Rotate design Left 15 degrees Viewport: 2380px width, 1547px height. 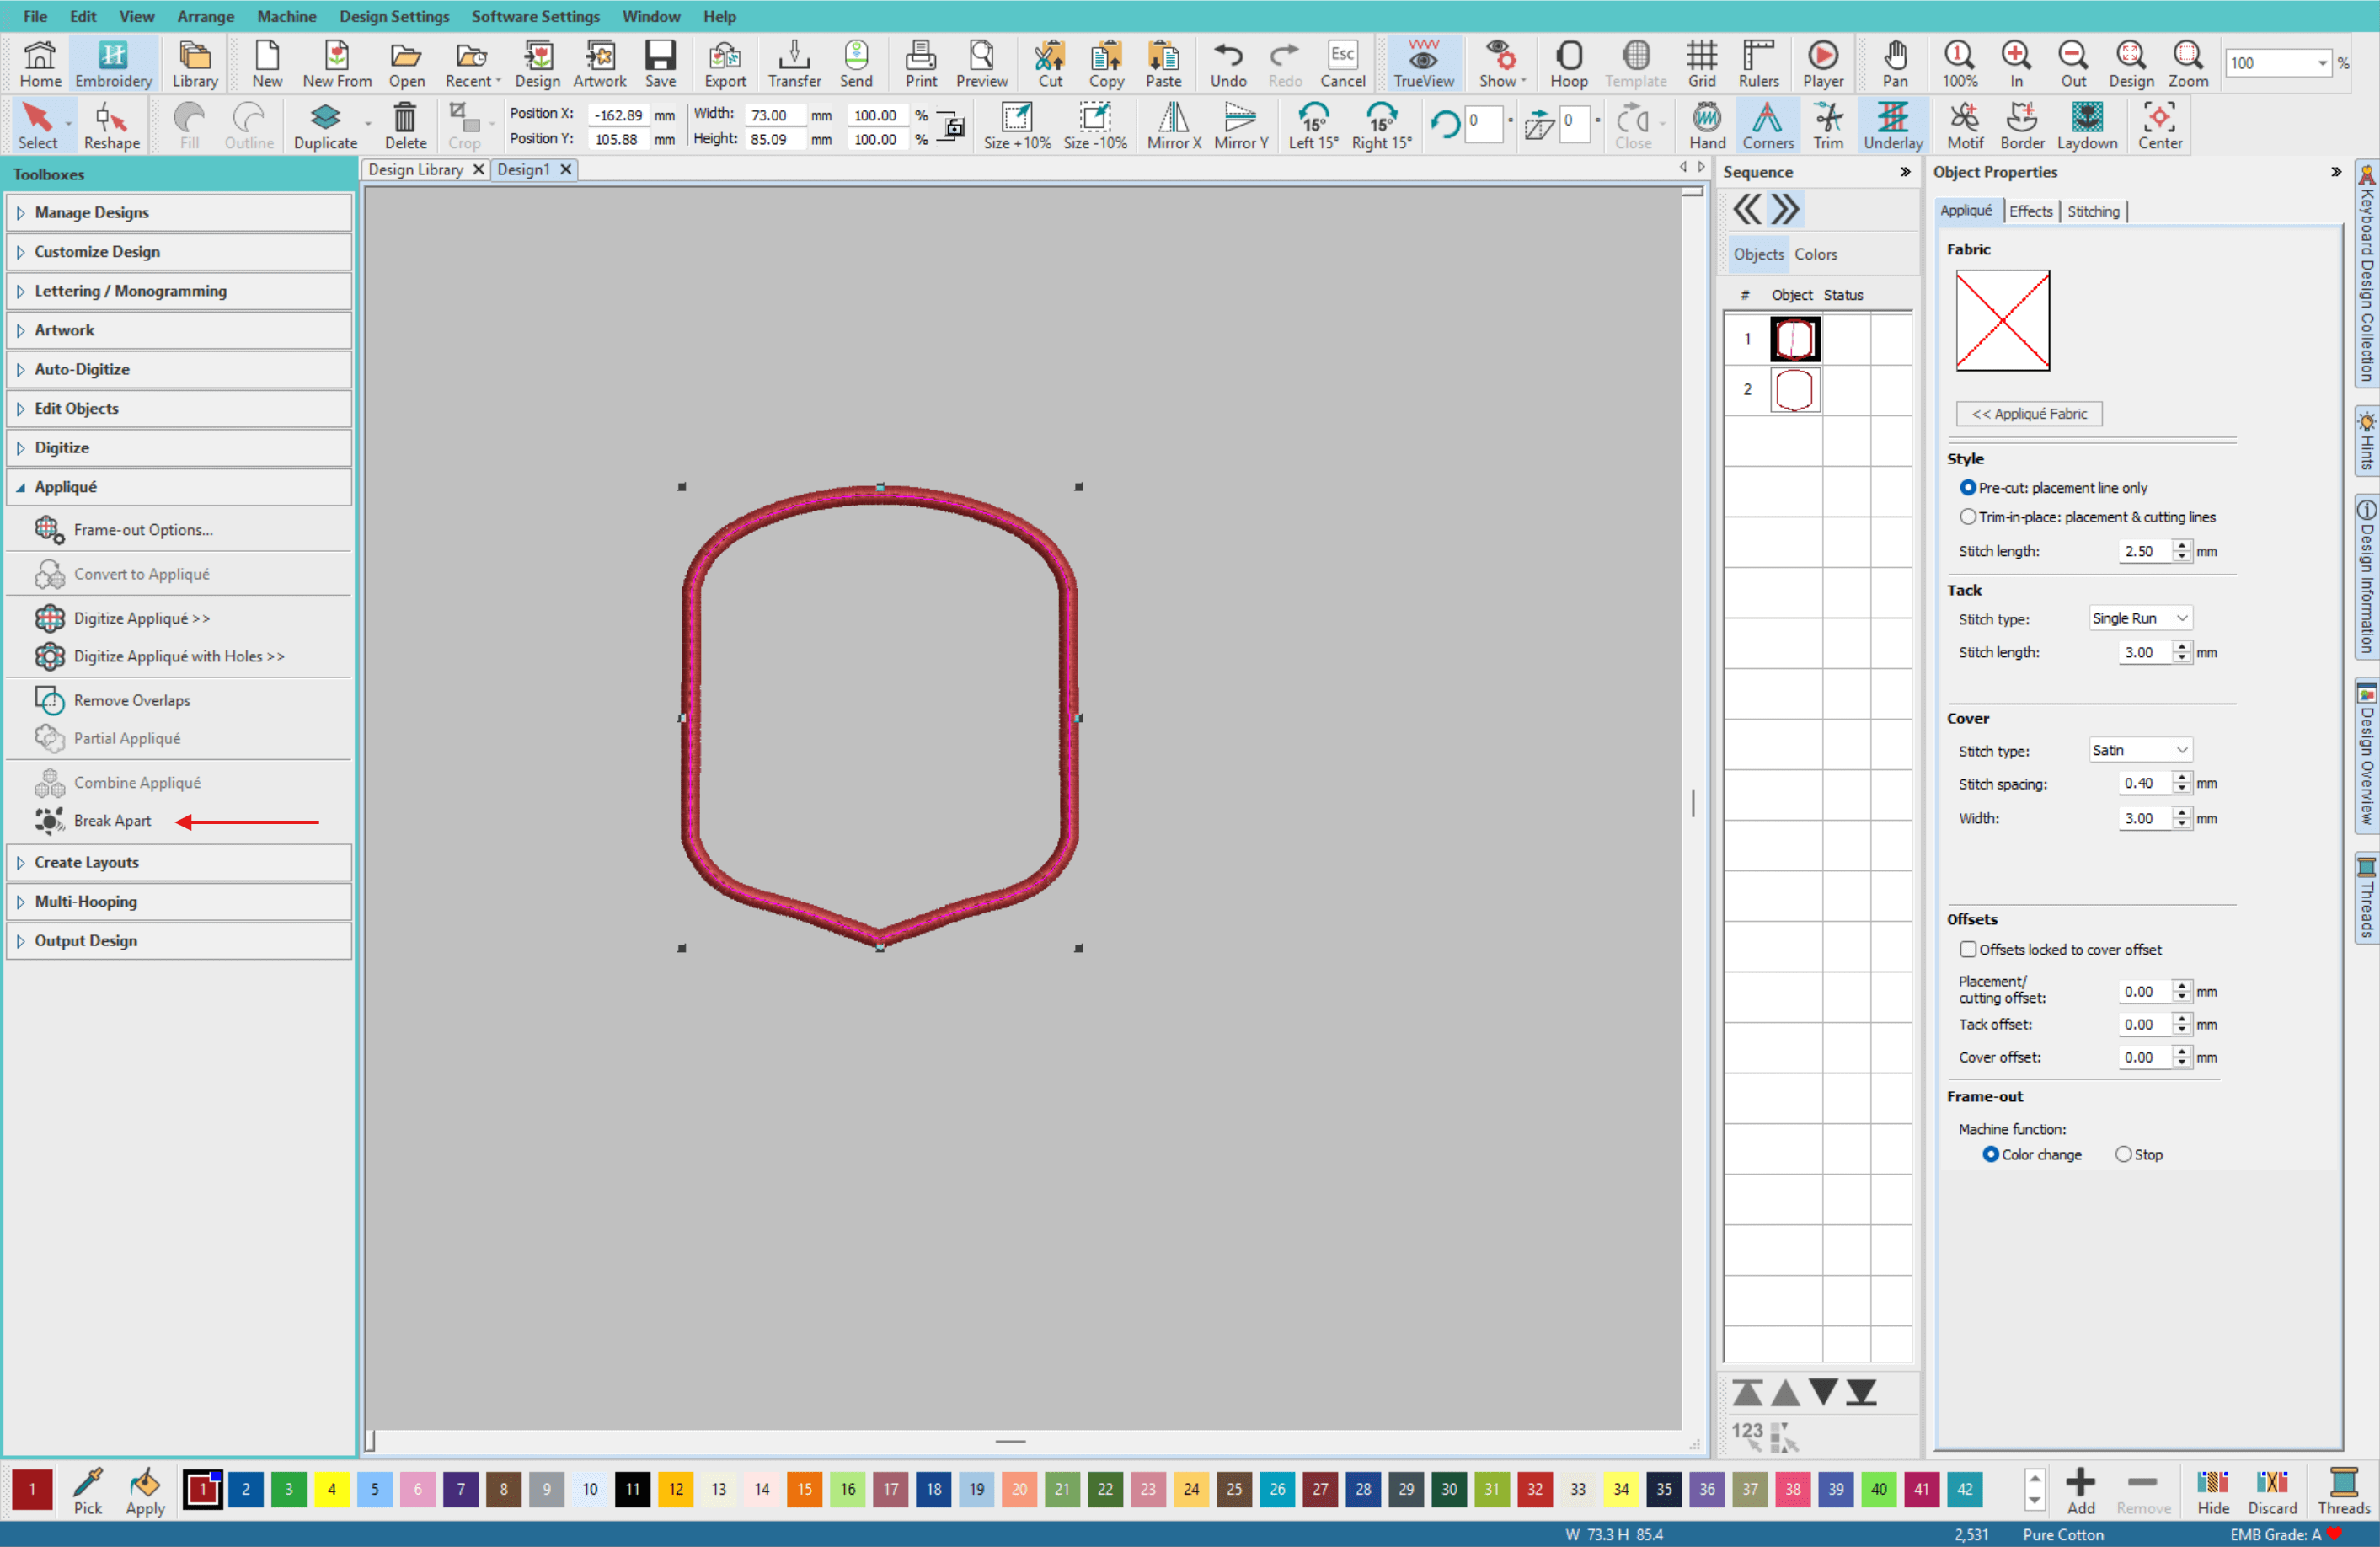(x=1312, y=125)
